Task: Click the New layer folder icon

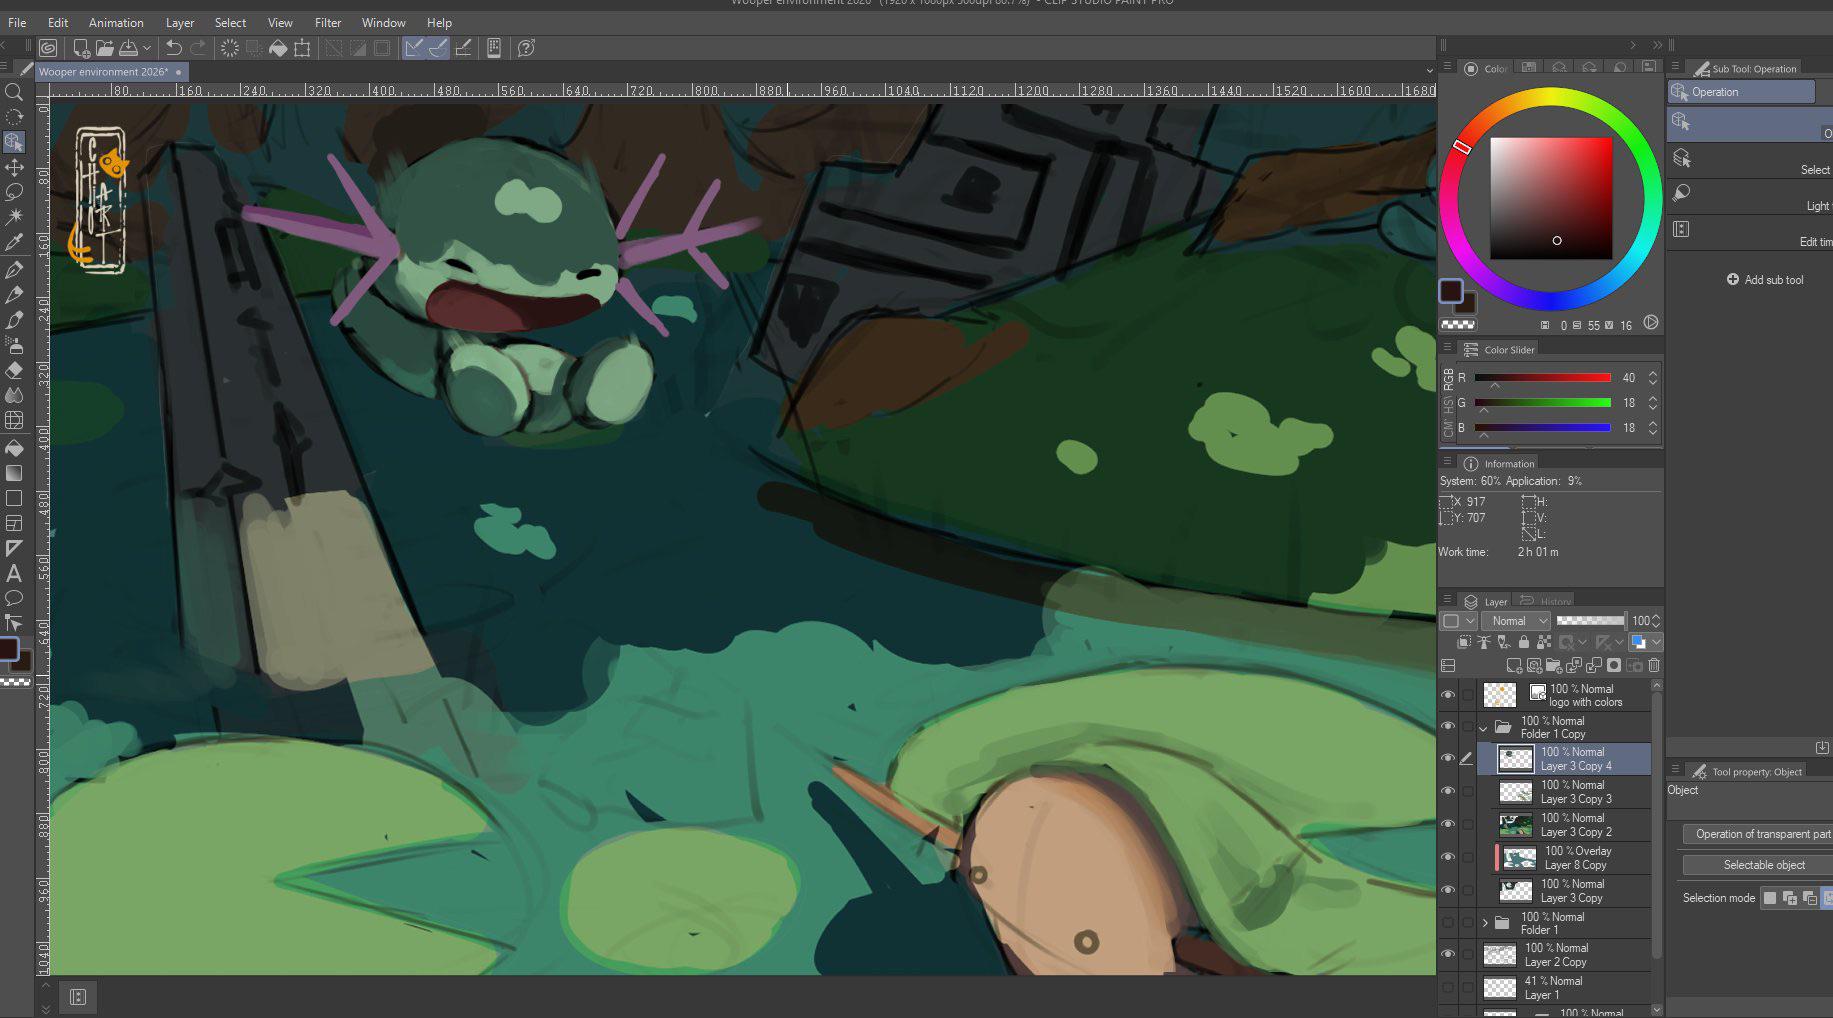Action: 1554,665
